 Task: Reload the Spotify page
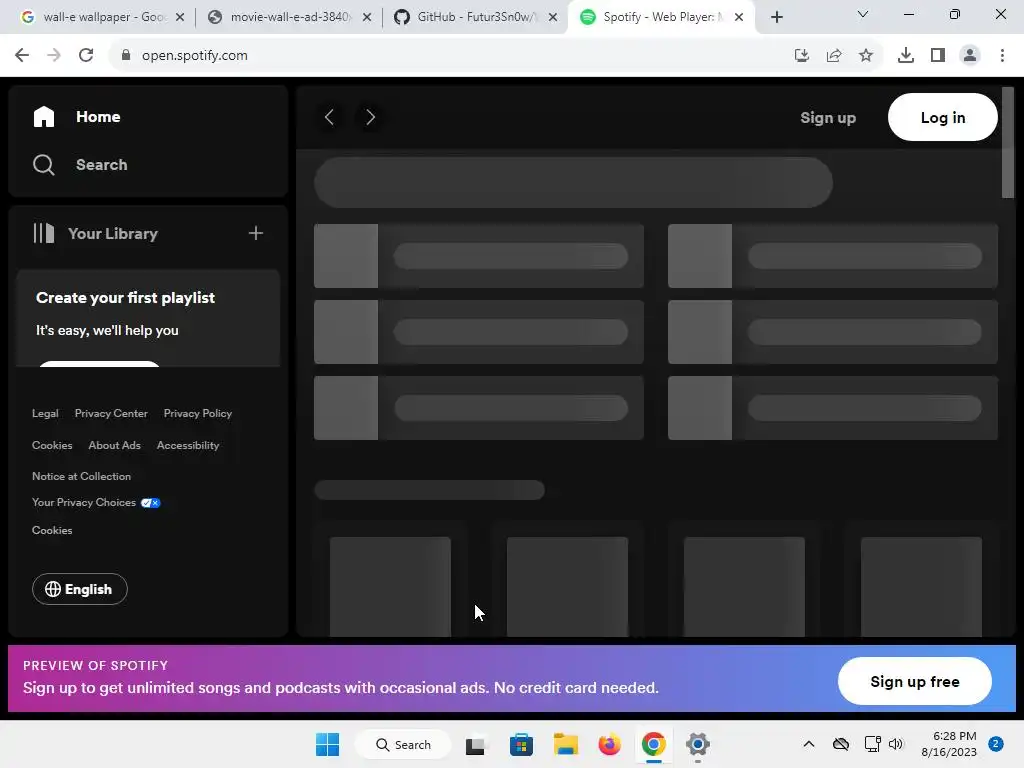click(86, 56)
